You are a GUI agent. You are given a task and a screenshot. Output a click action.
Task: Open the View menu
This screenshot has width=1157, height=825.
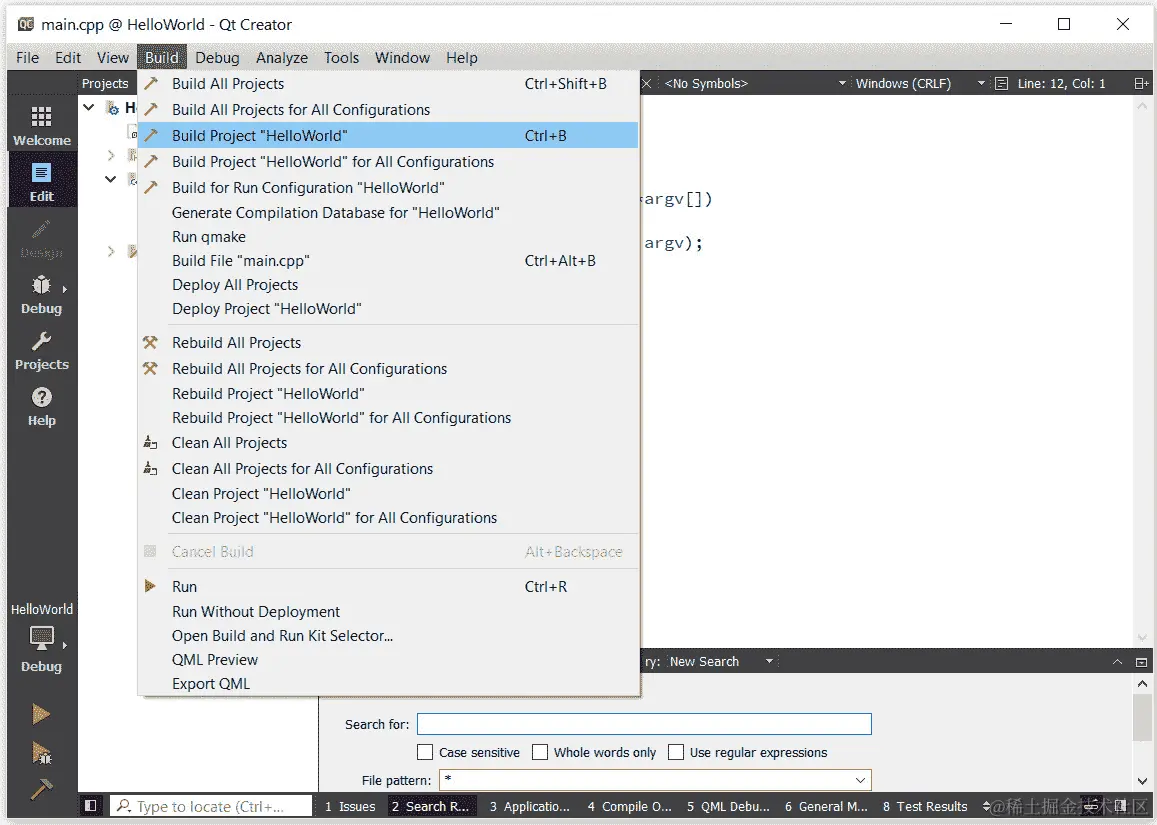click(113, 58)
